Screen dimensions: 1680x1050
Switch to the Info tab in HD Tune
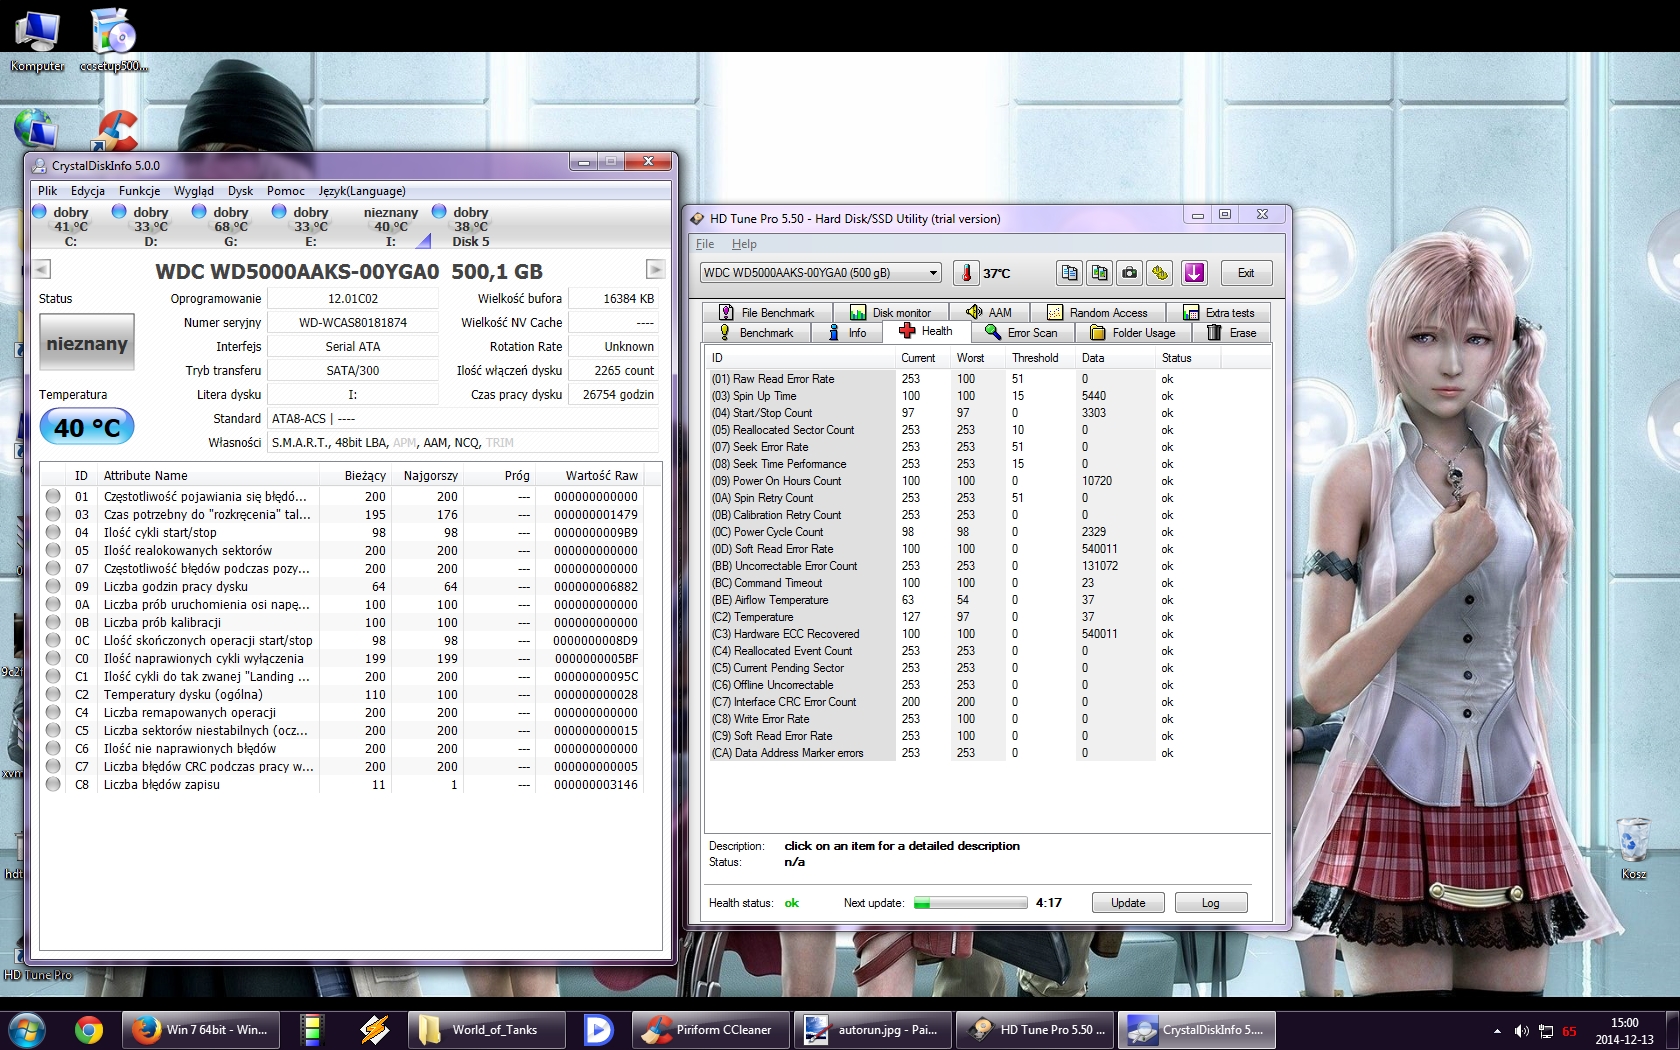point(847,333)
